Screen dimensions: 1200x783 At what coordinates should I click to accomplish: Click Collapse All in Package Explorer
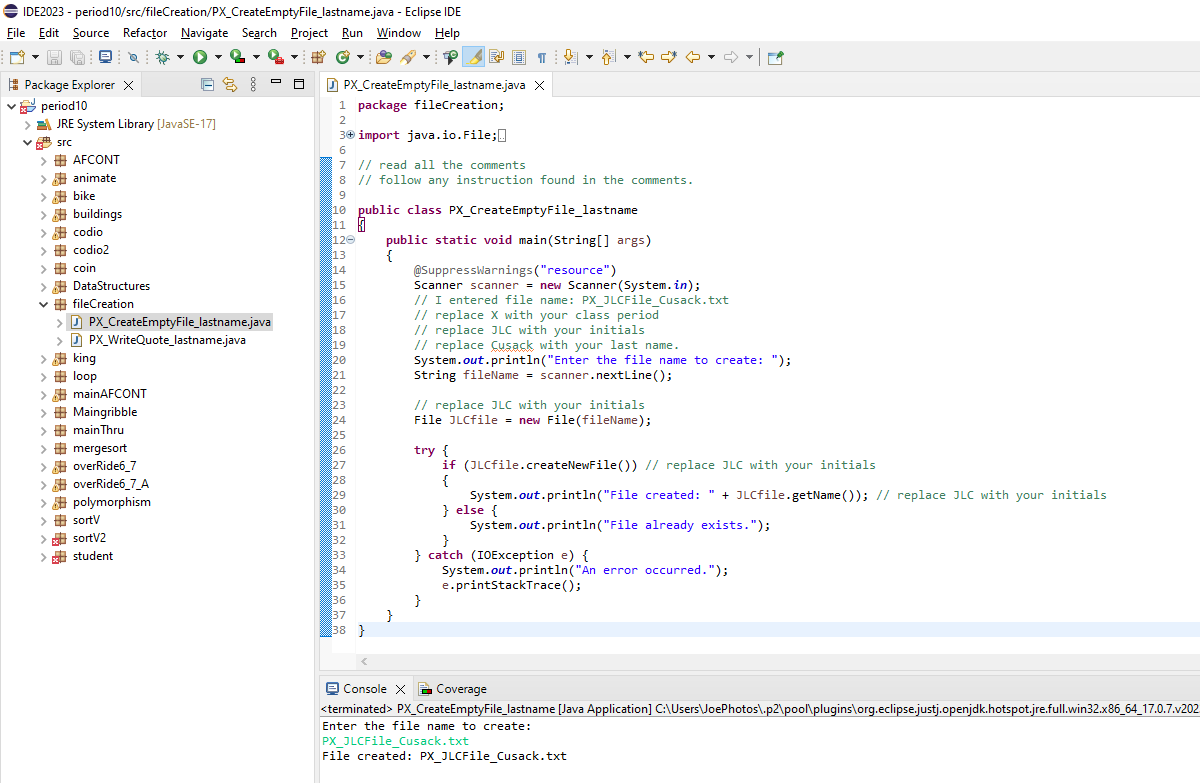click(208, 85)
